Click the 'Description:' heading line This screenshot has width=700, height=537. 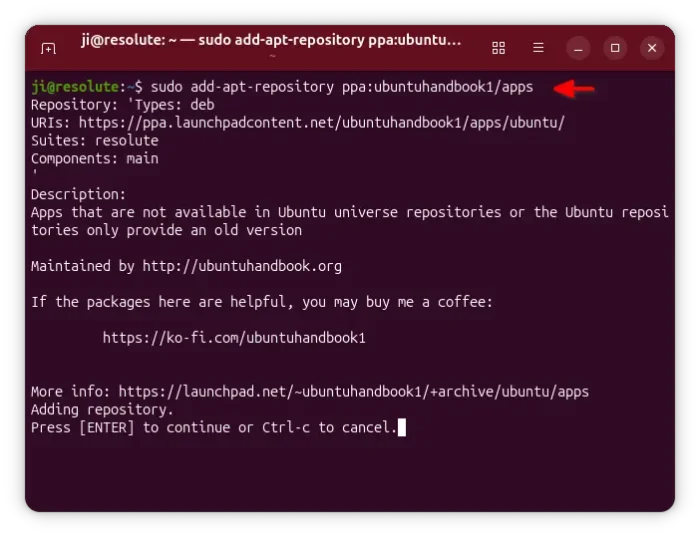click(x=79, y=194)
